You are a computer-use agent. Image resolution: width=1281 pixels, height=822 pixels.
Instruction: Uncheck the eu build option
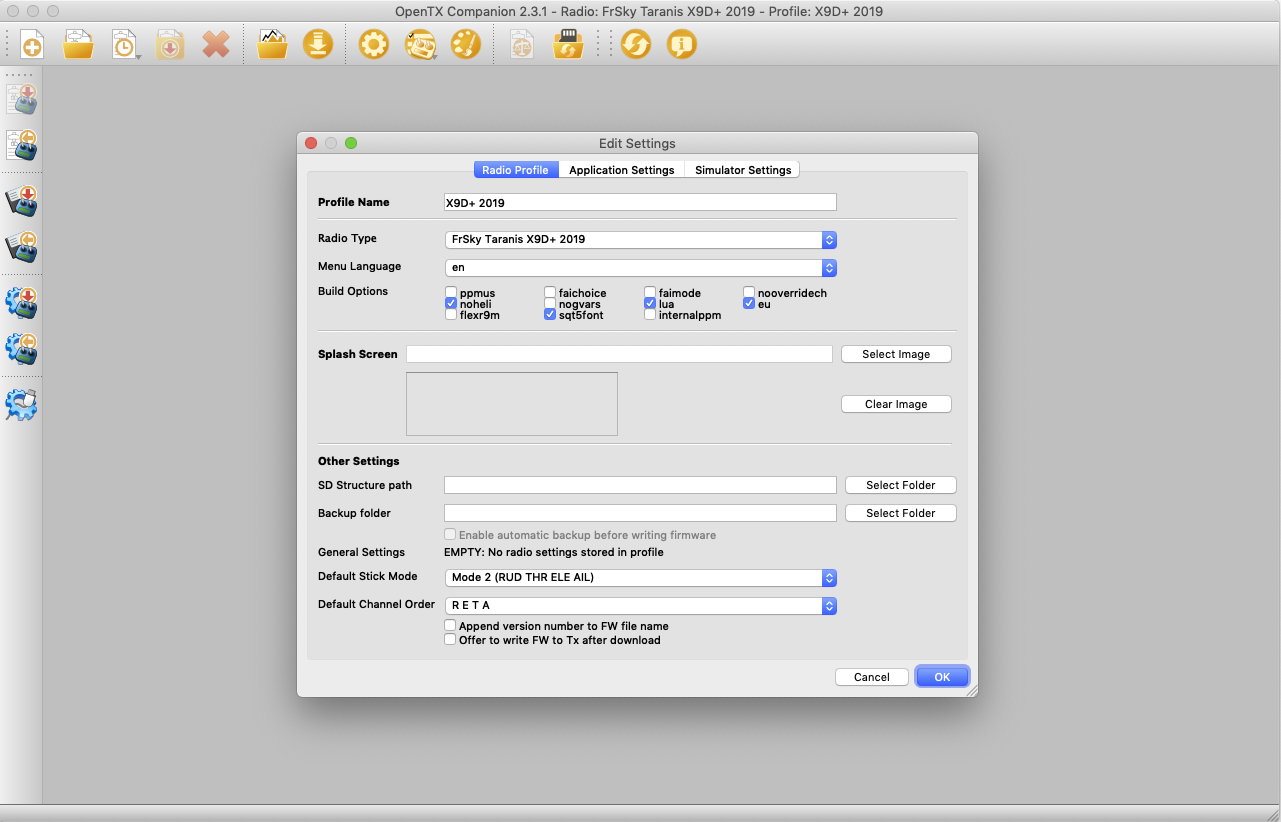[749, 304]
